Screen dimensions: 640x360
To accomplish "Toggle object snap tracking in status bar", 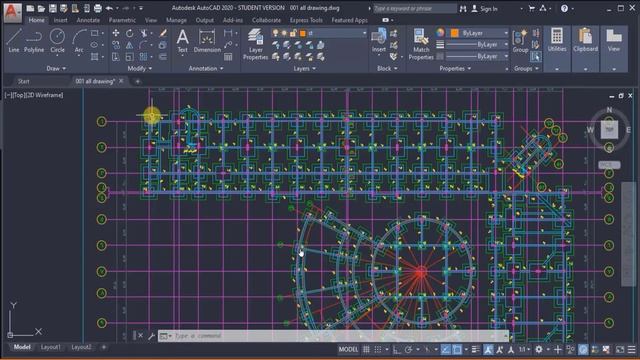I will (445, 349).
